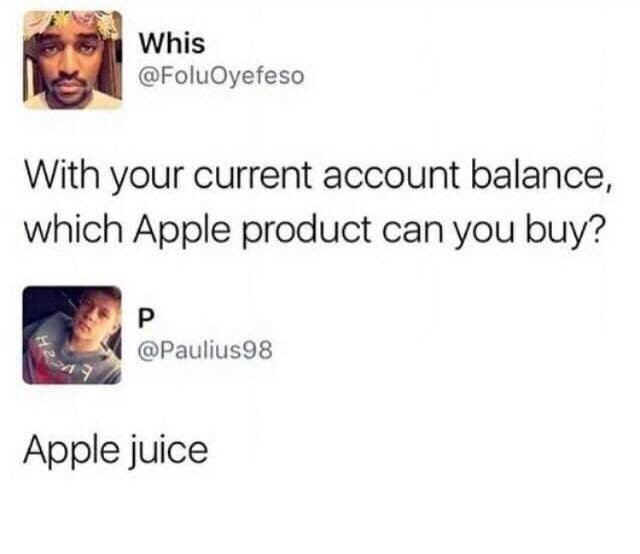
Task: Click the word 'account' in the tweet
Action: [392, 177]
